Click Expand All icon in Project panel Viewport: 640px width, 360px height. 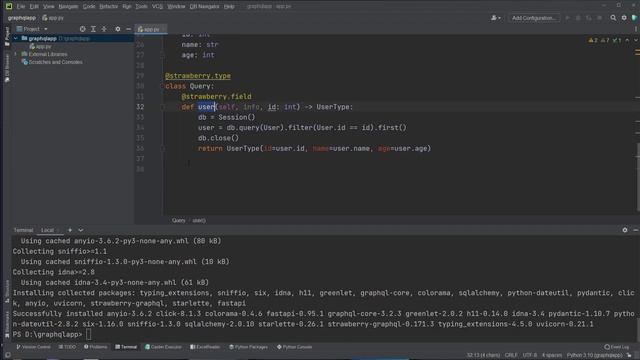click(x=93, y=29)
